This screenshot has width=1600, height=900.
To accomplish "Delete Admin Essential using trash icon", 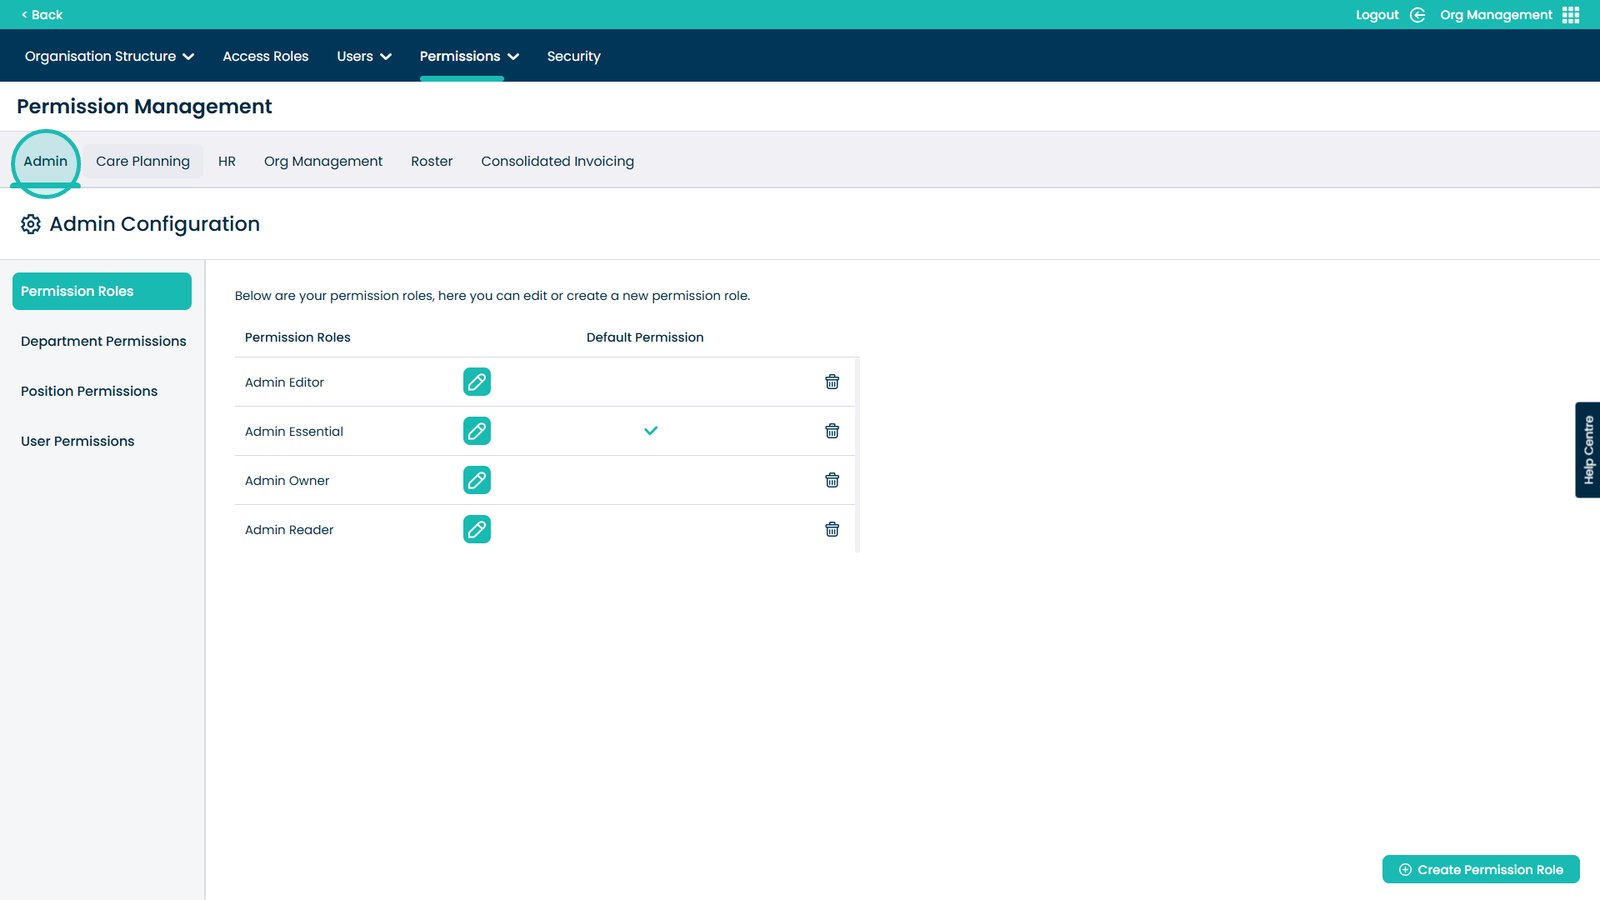I will [831, 431].
